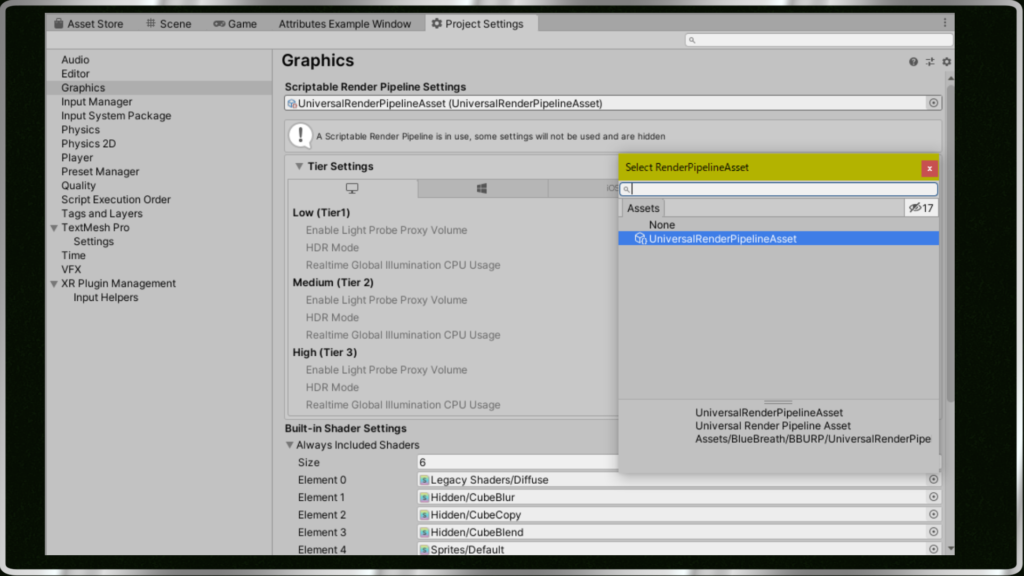Select None in the asset picker list
The image size is (1024, 576).
(661, 225)
